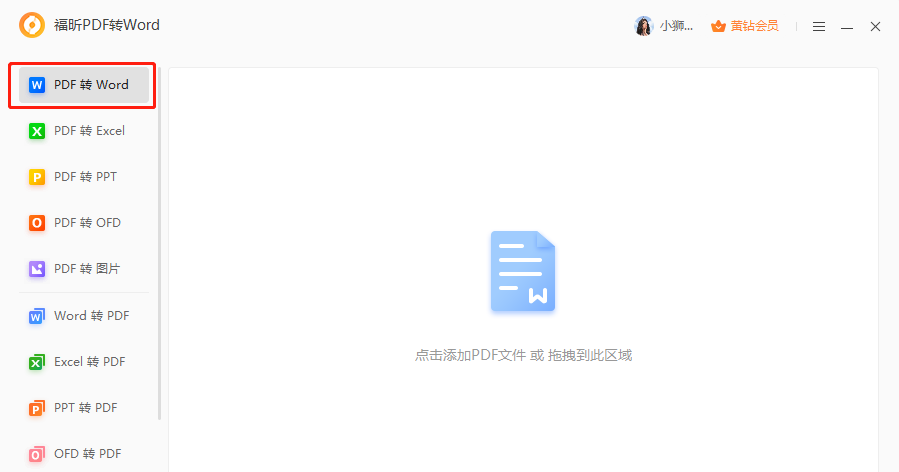
Task: Click the 福昕PDF转Word title text
Action: coord(107,25)
